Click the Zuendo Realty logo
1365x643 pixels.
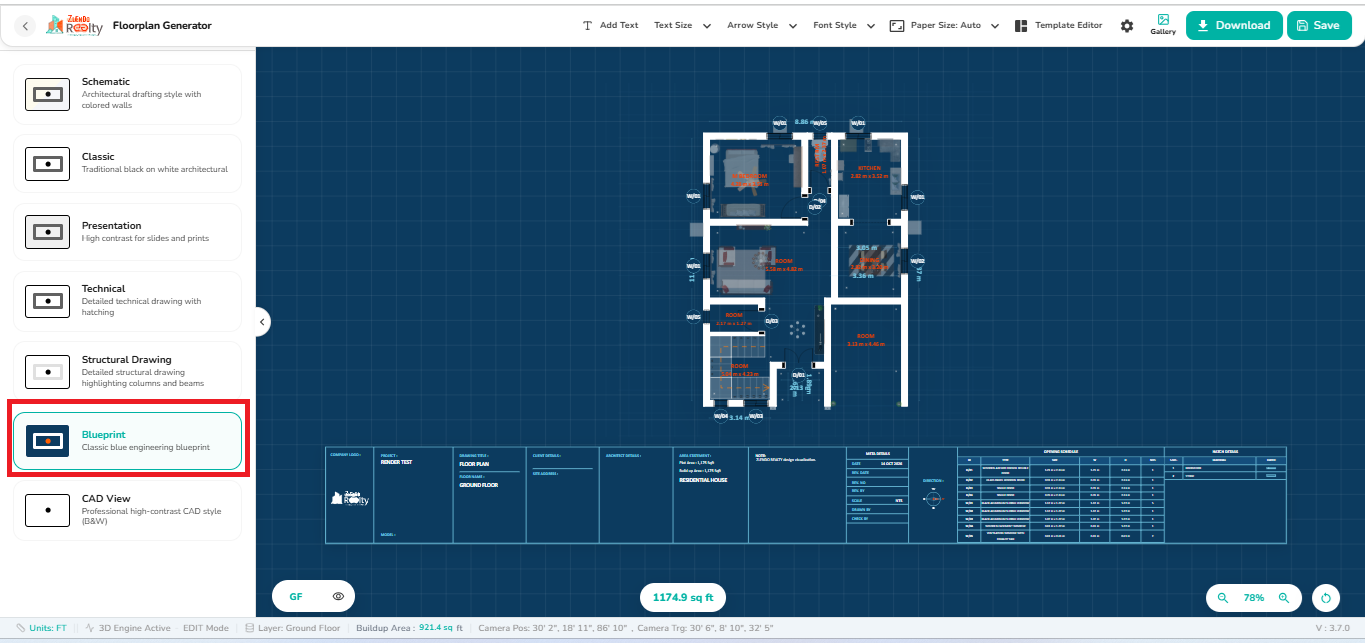point(74,26)
